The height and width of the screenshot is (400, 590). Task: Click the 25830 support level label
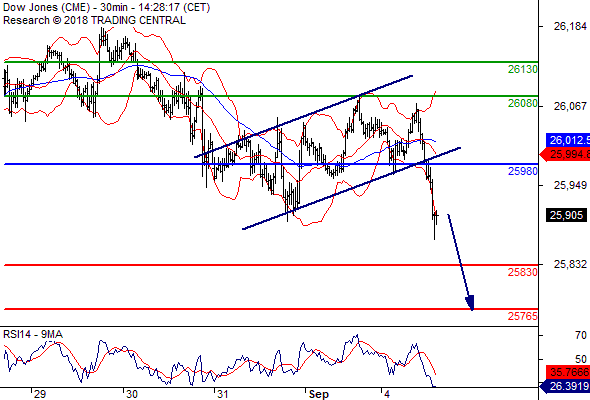pos(522,272)
